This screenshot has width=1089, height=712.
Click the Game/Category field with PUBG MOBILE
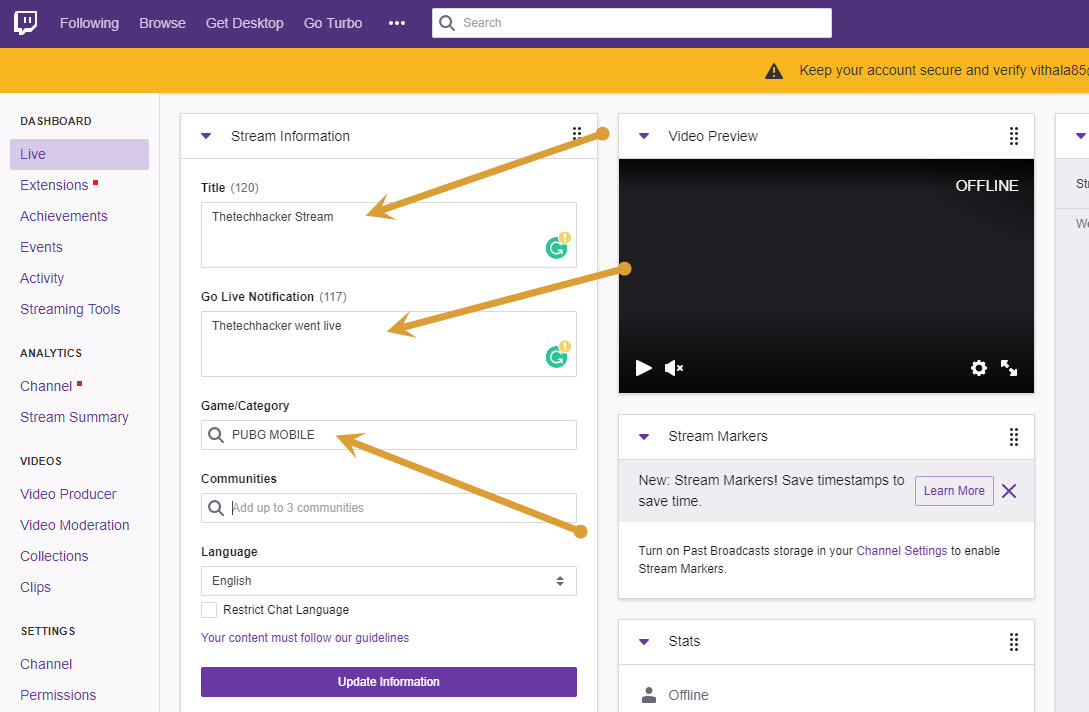coord(389,435)
